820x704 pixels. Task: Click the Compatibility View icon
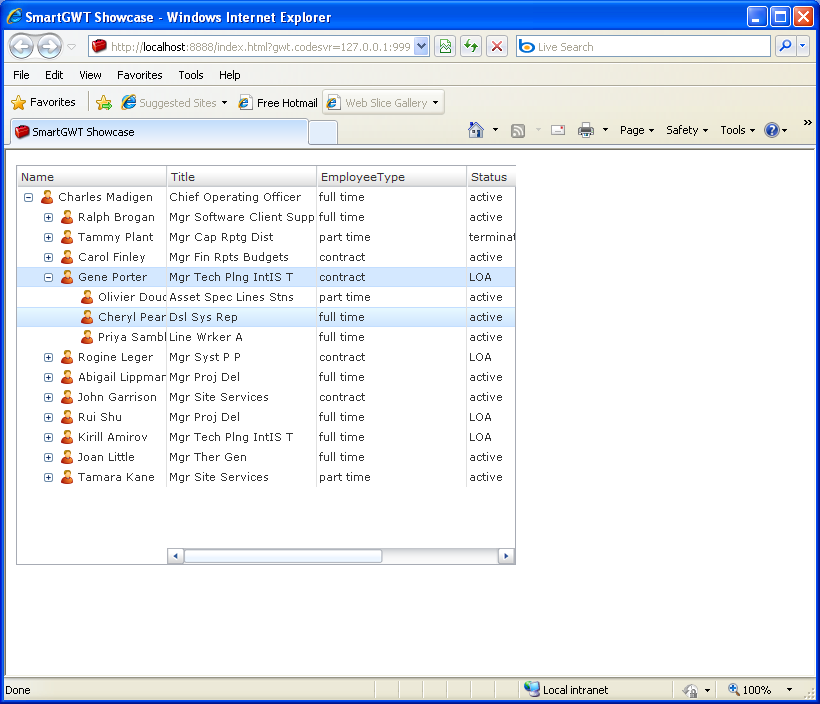445,47
